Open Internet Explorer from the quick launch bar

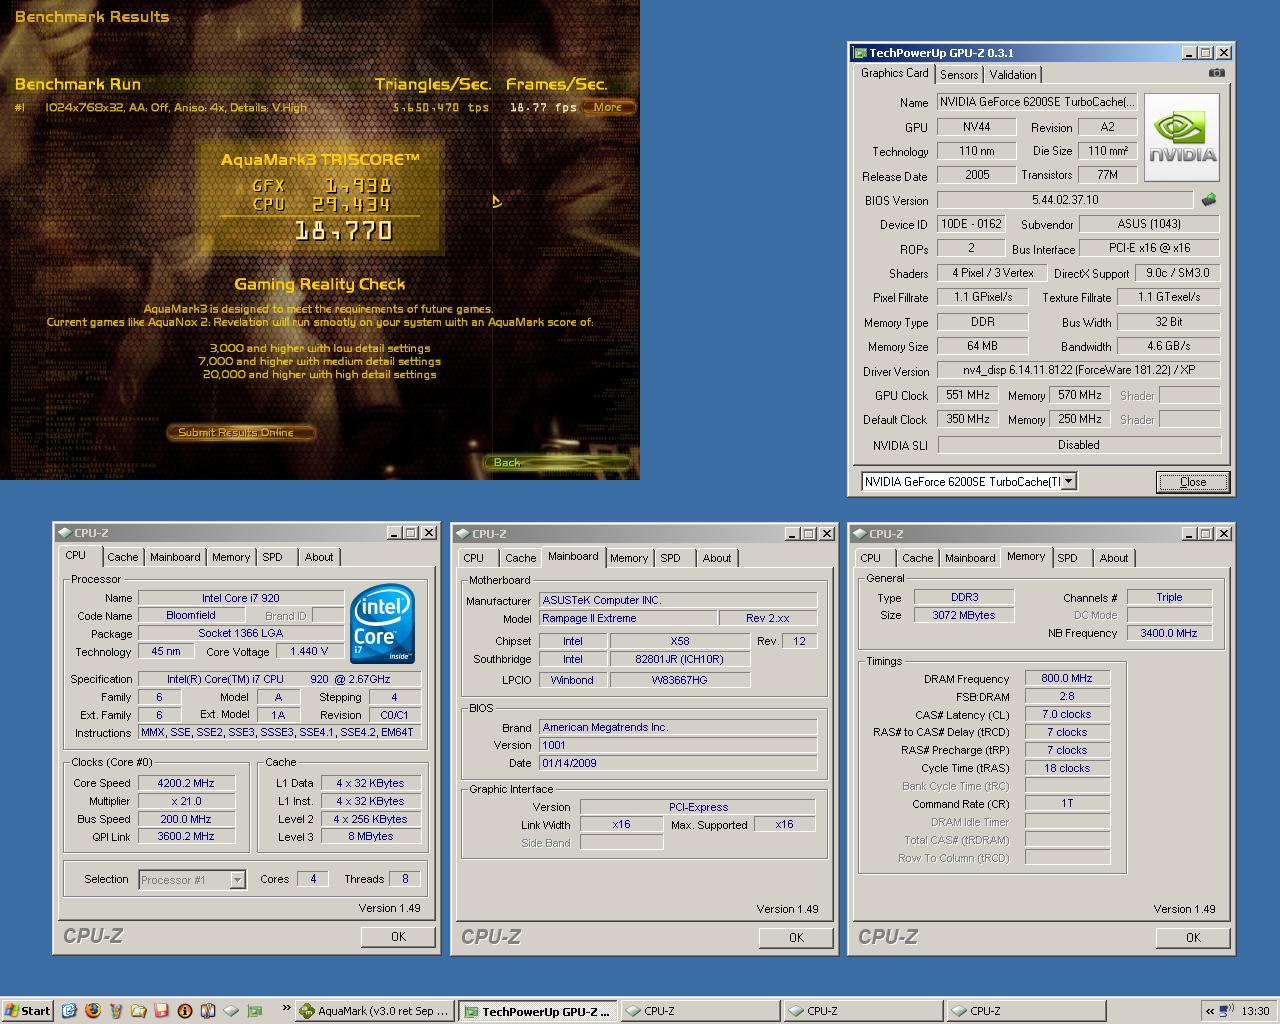click(69, 1011)
